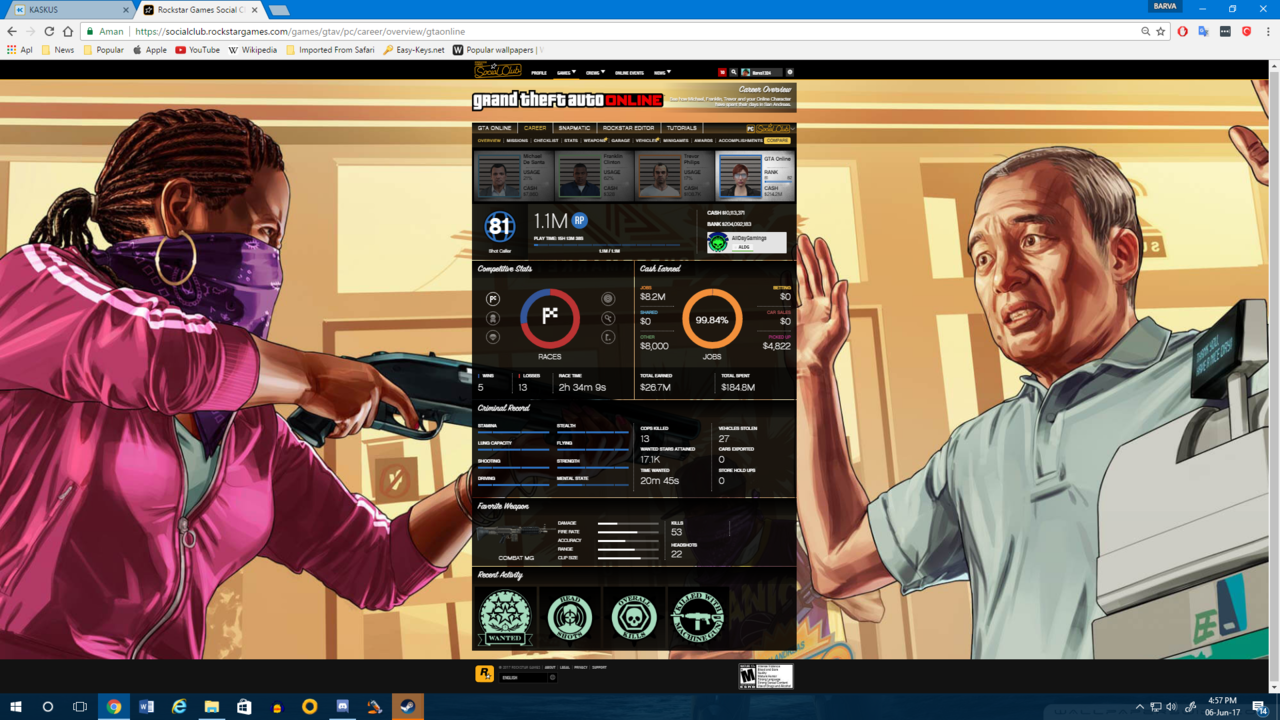1280x720 pixels.
Task: Open the Garage career subtab
Action: tap(620, 141)
